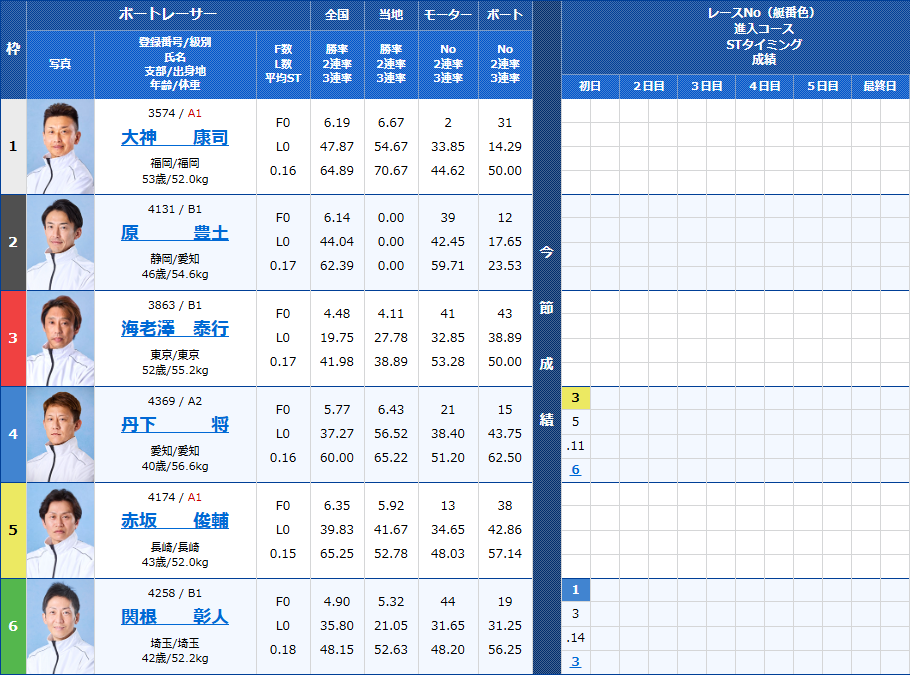The height and width of the screenshot is (675, 910).
Task: Click photo of racer 大神 康司
Action: pyautogui.click(x=60, y=147)
